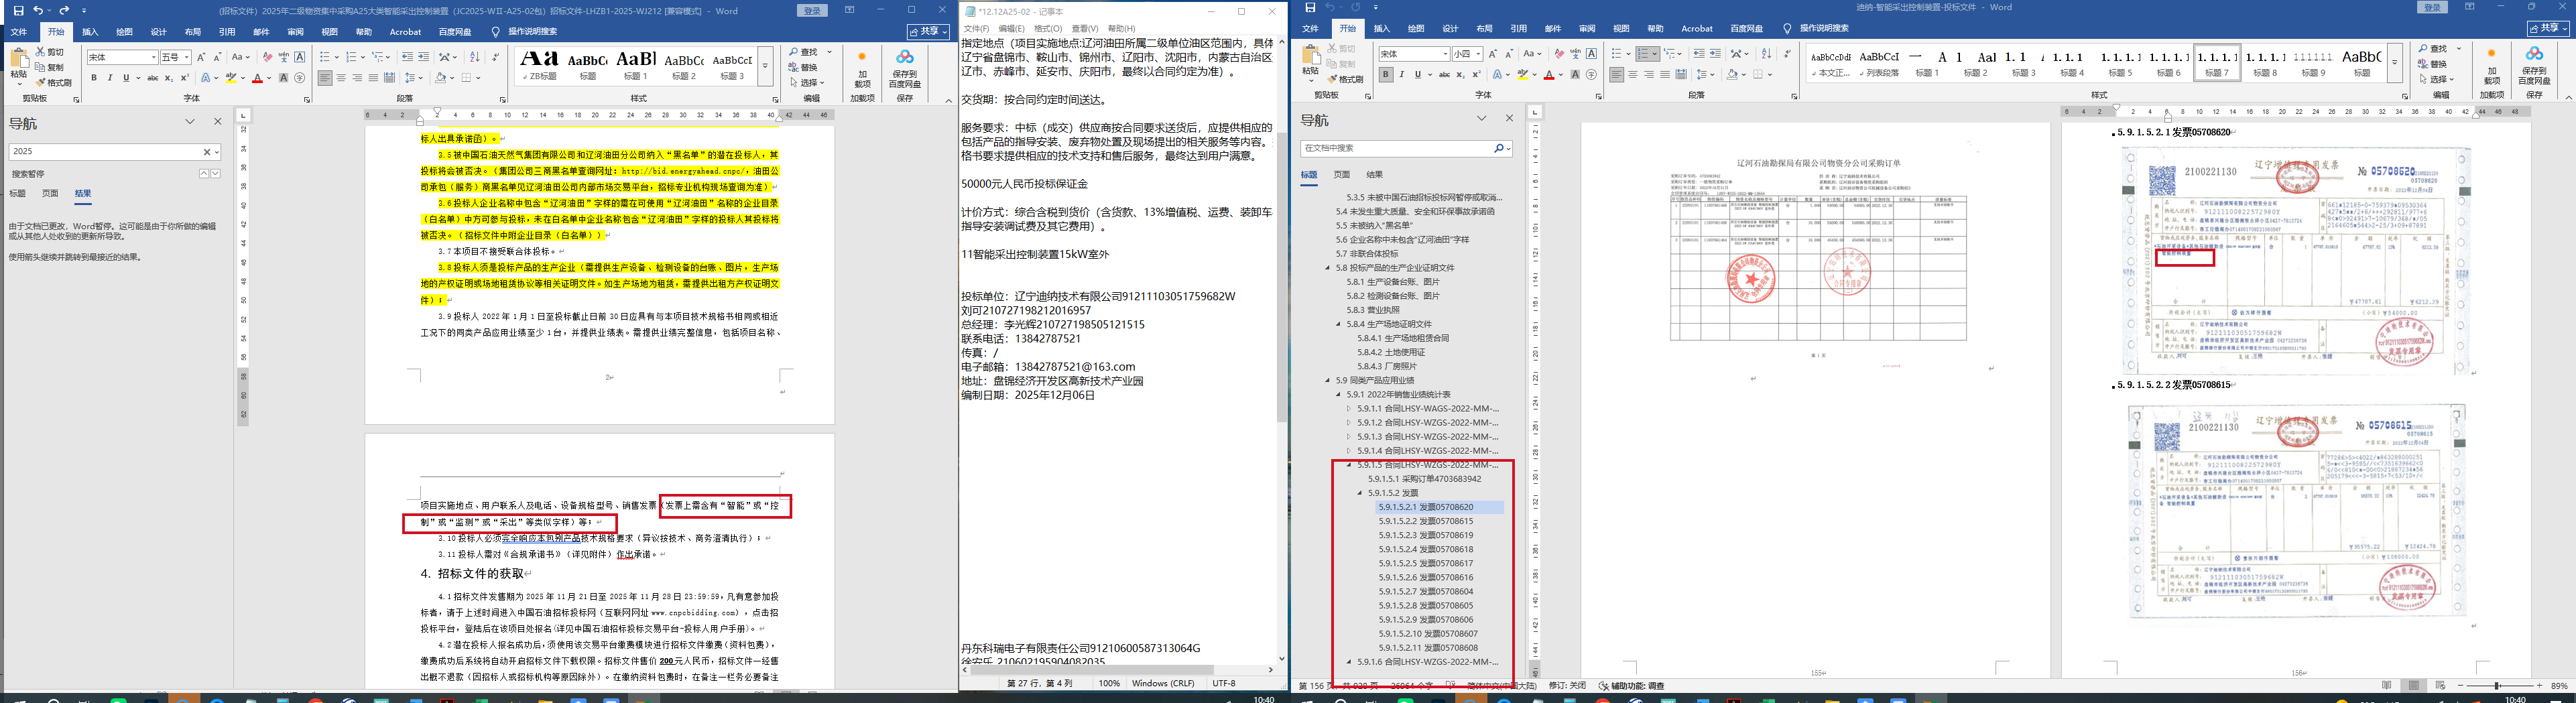The width and height of the screenshot is (2576, 703).
Task: Save the 招标文件 Word document via title-bar icon
Action: (x=19, y=11)
